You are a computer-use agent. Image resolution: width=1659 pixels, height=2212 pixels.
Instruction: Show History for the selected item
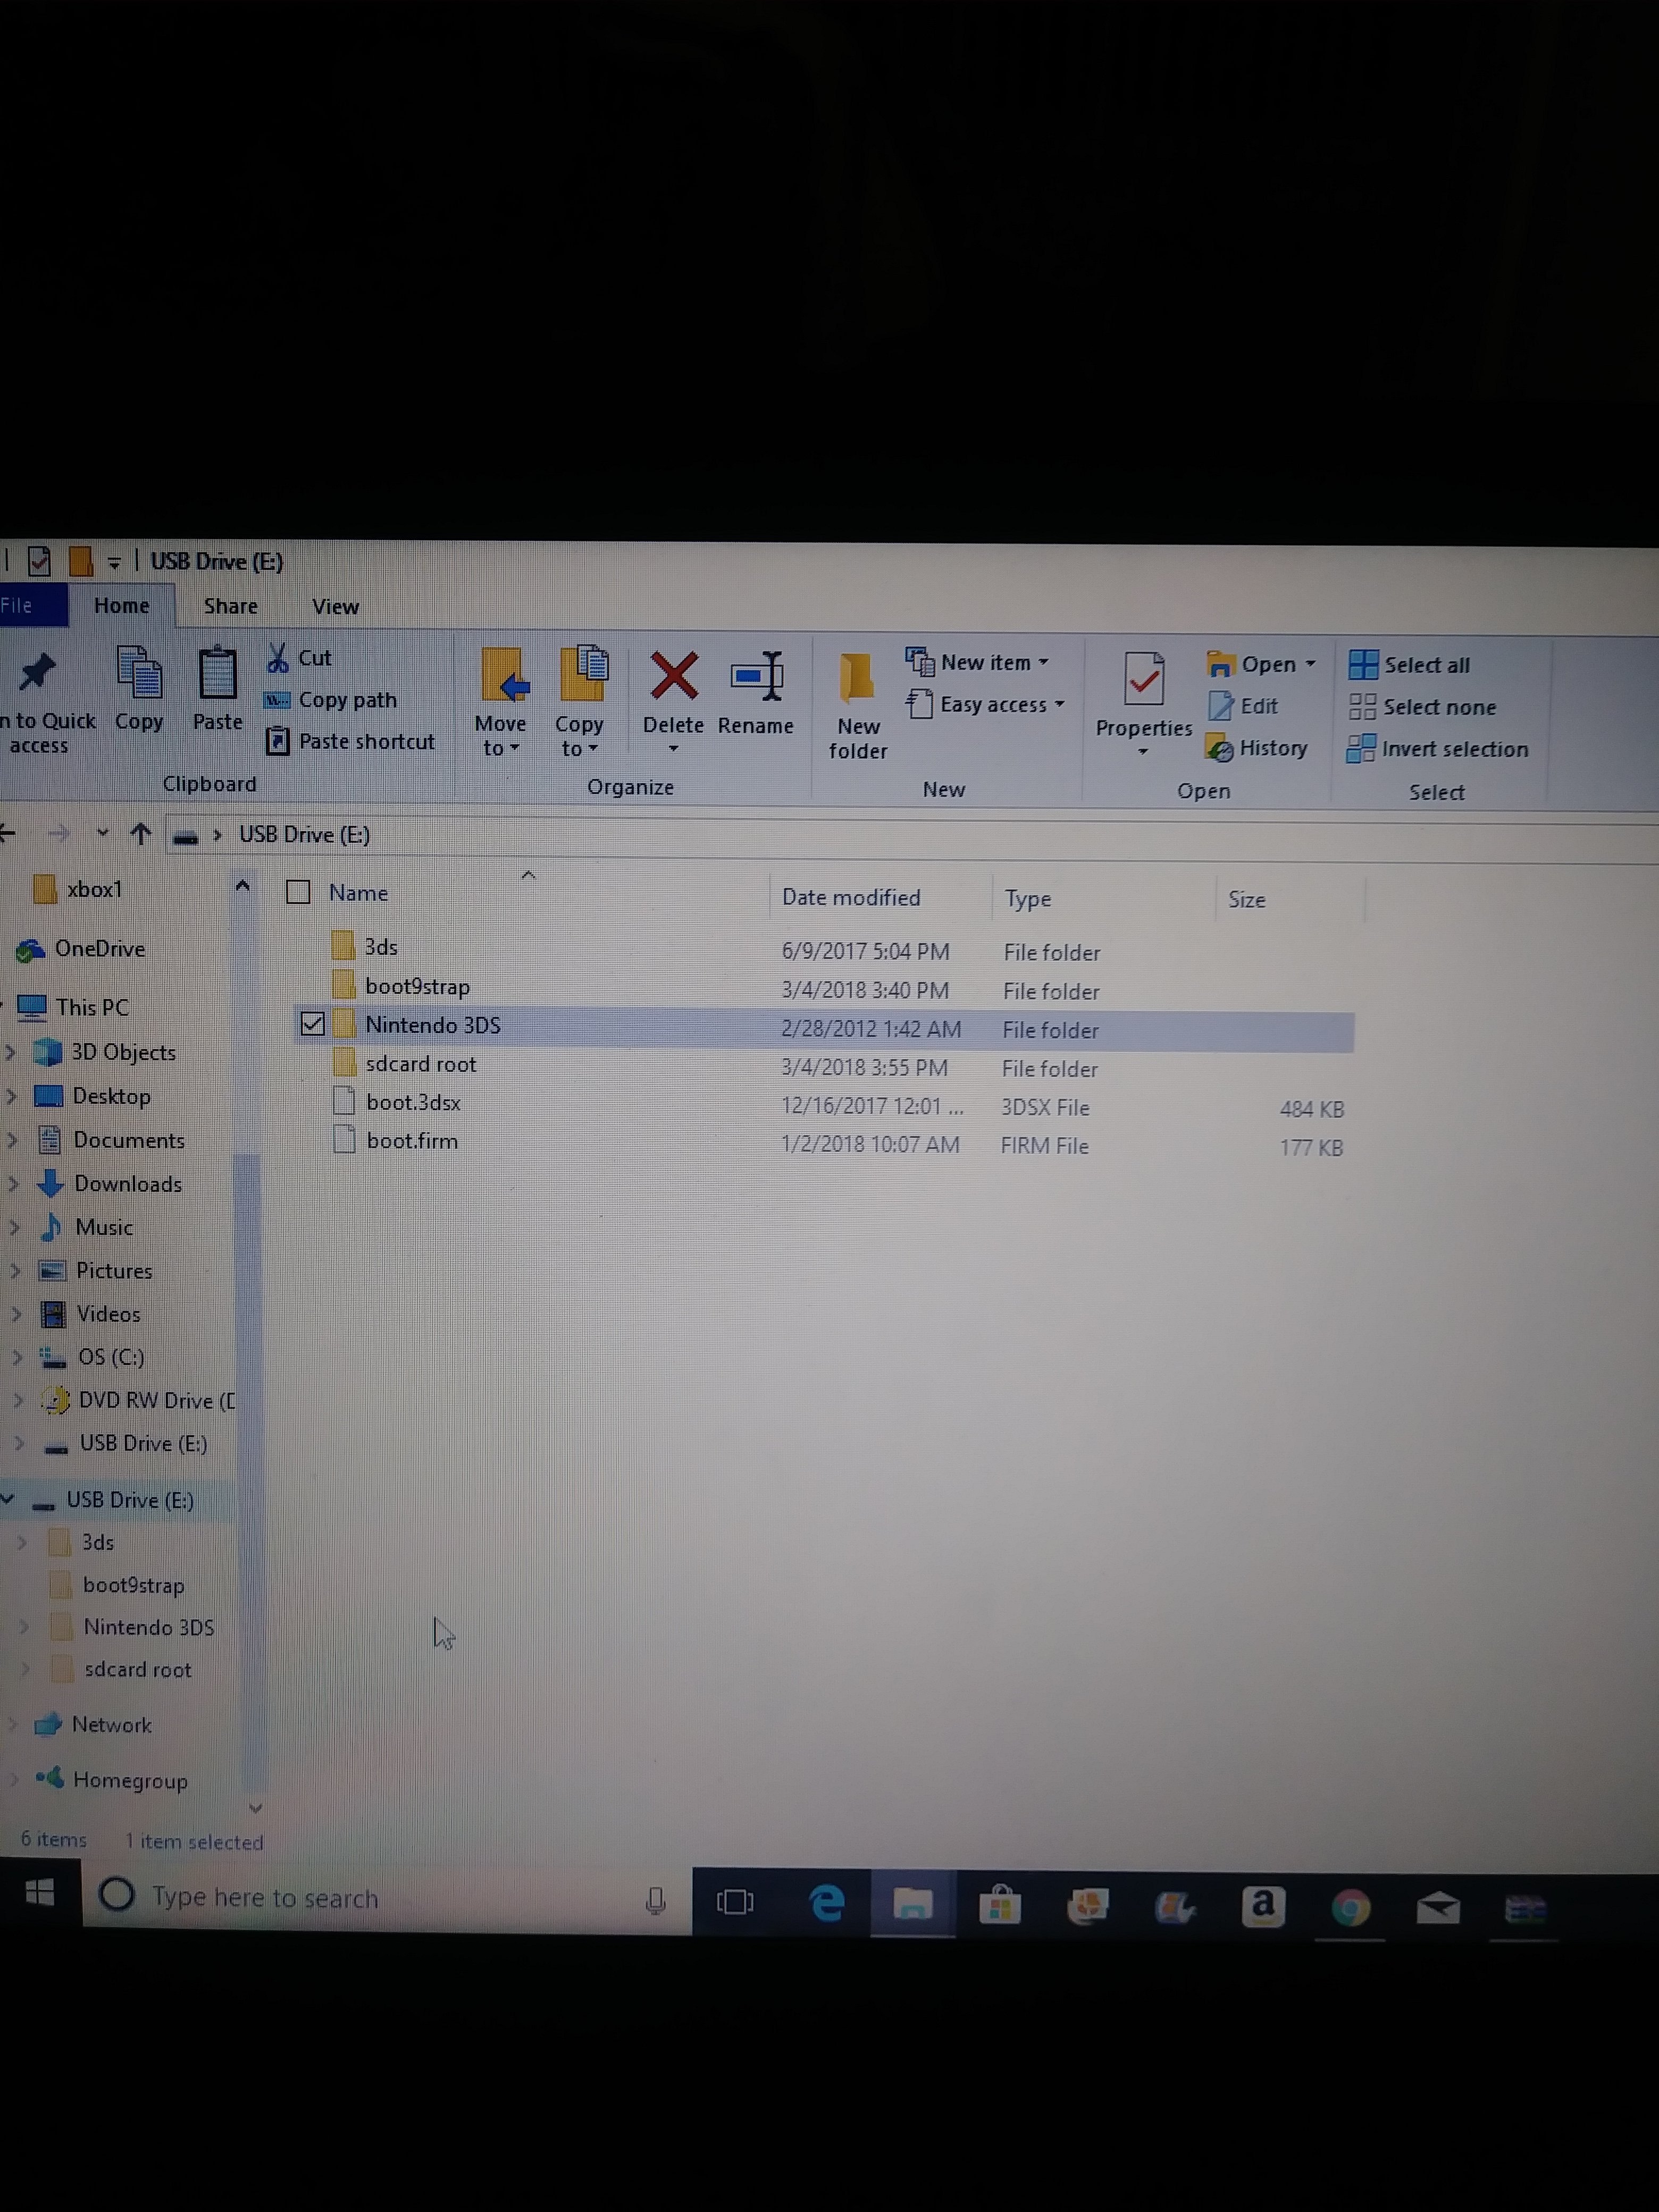pyautogui.click(x=1257, y=748)
